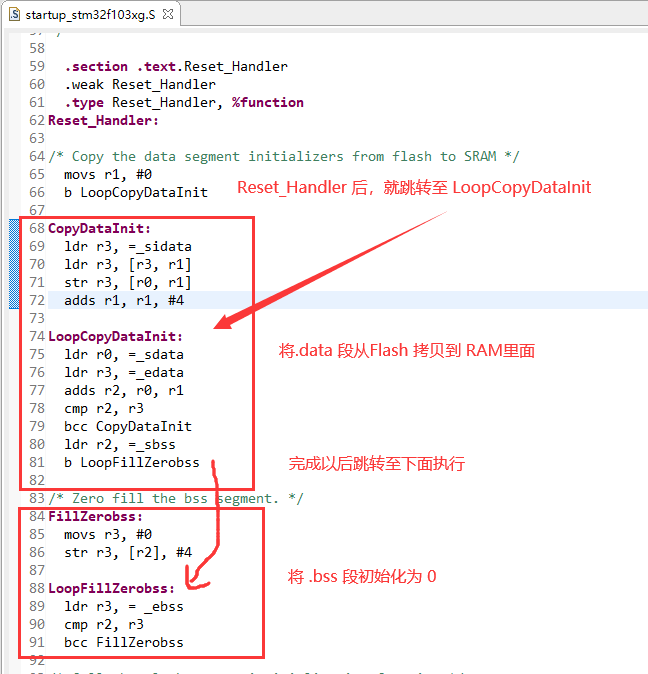
Task: Click 'str r3, [r2], #4' on line 86
Action: click(x=128, y=553)
